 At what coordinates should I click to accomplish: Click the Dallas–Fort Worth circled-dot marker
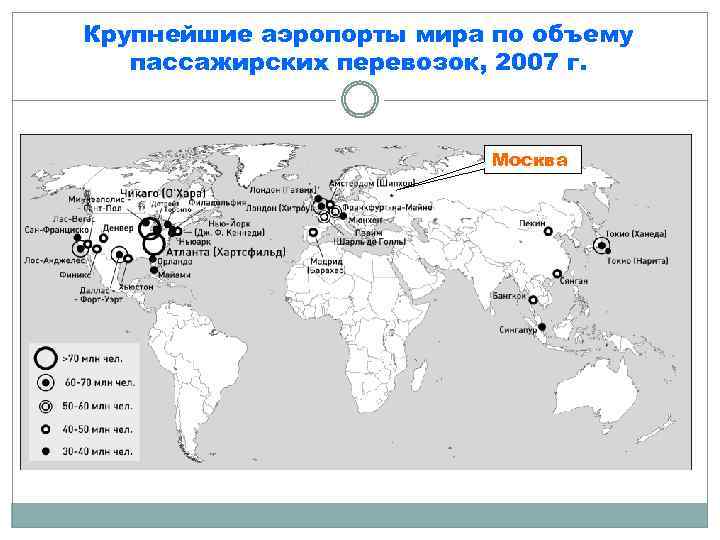tap(119, 254)
